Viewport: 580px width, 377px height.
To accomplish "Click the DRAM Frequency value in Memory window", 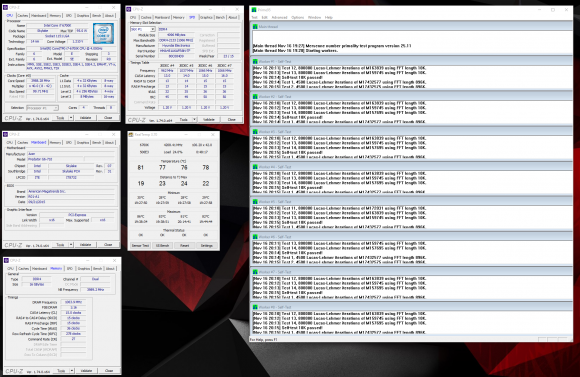I will click(x=73, y=302).
